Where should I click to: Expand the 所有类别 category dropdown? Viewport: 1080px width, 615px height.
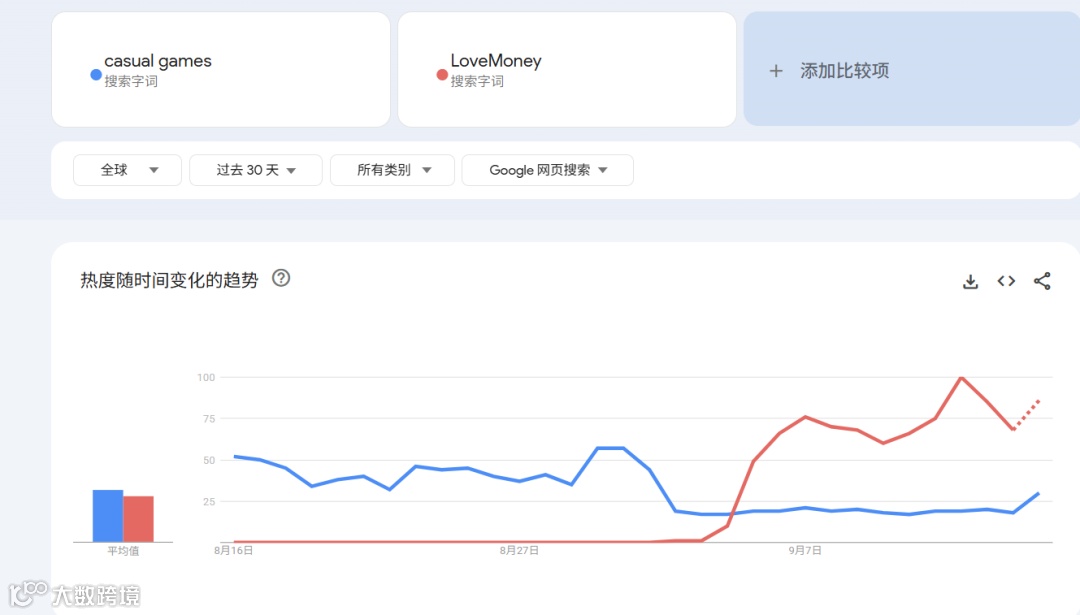pos(392,170)
